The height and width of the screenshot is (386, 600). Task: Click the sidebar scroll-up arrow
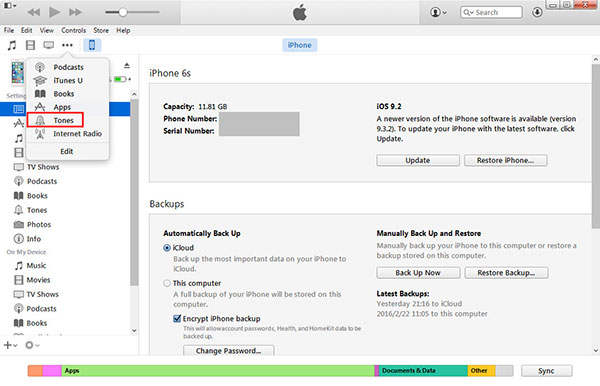(134, 94)
